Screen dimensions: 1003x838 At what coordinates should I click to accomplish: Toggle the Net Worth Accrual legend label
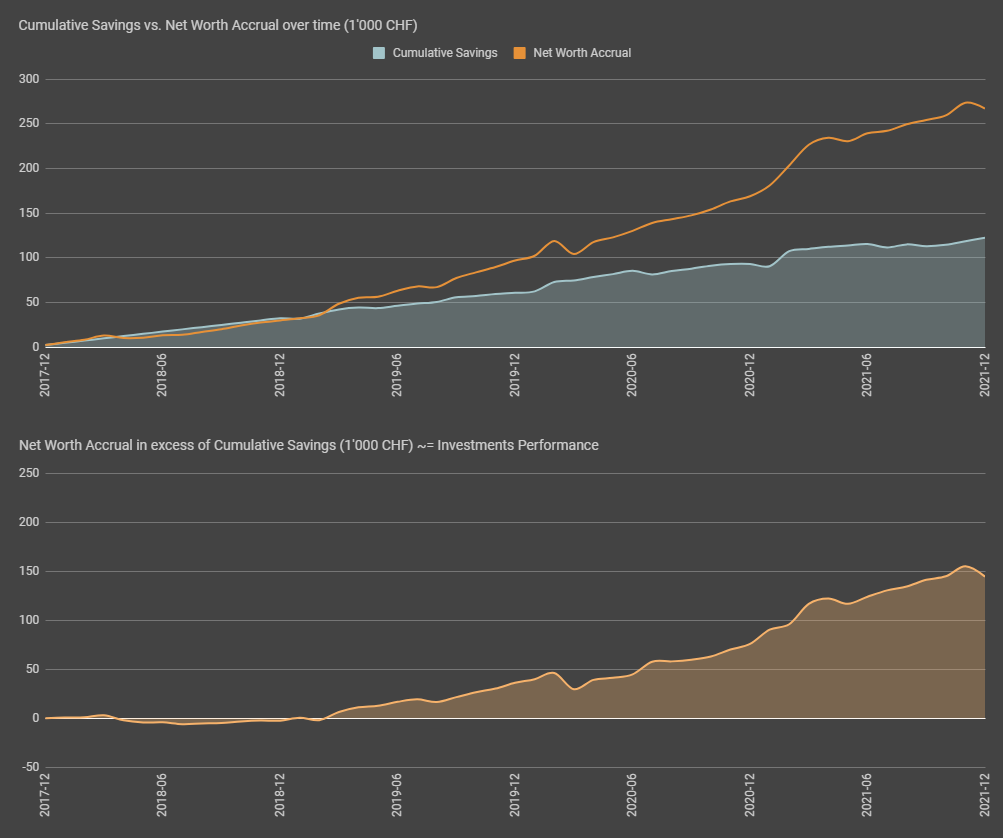click(x=582, y=53)
